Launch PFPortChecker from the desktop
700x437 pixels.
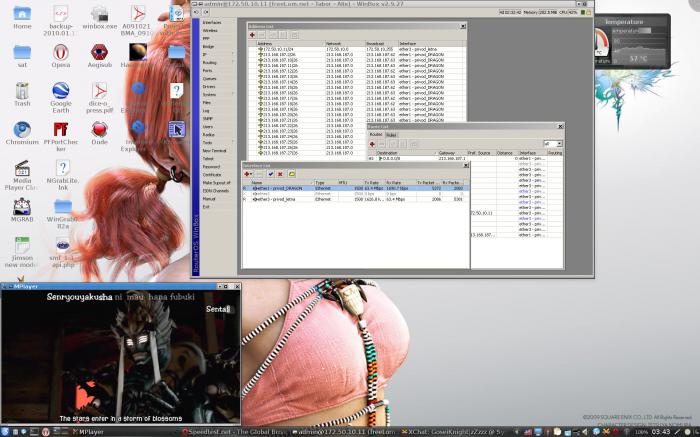point(61,137)
